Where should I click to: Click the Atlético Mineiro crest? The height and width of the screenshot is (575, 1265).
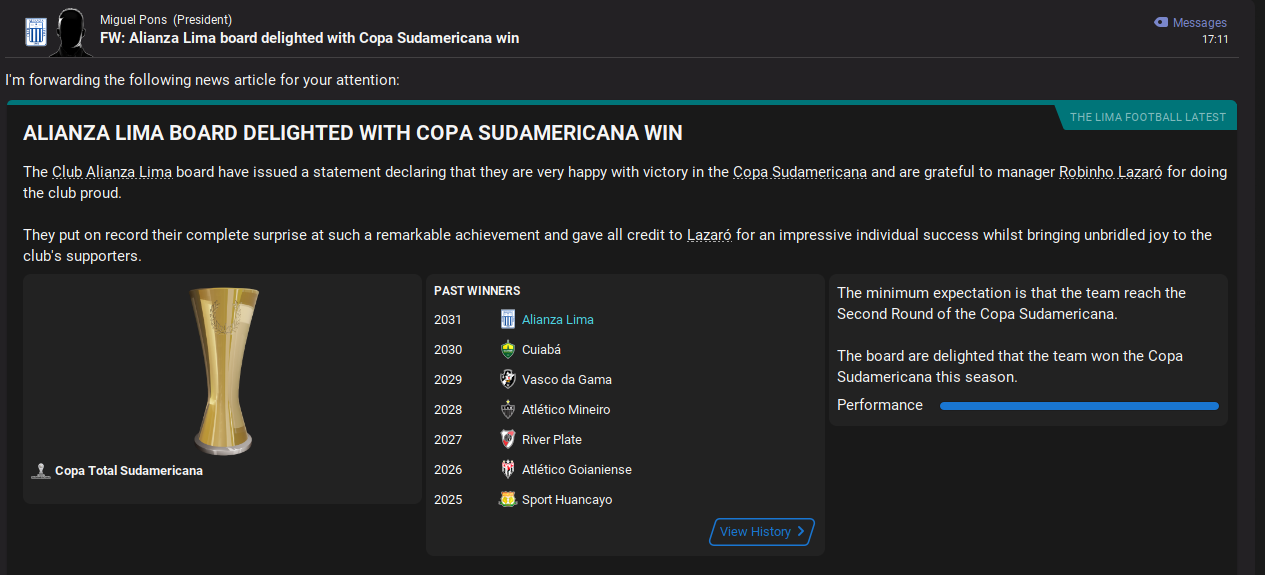[x=508, y=410]
